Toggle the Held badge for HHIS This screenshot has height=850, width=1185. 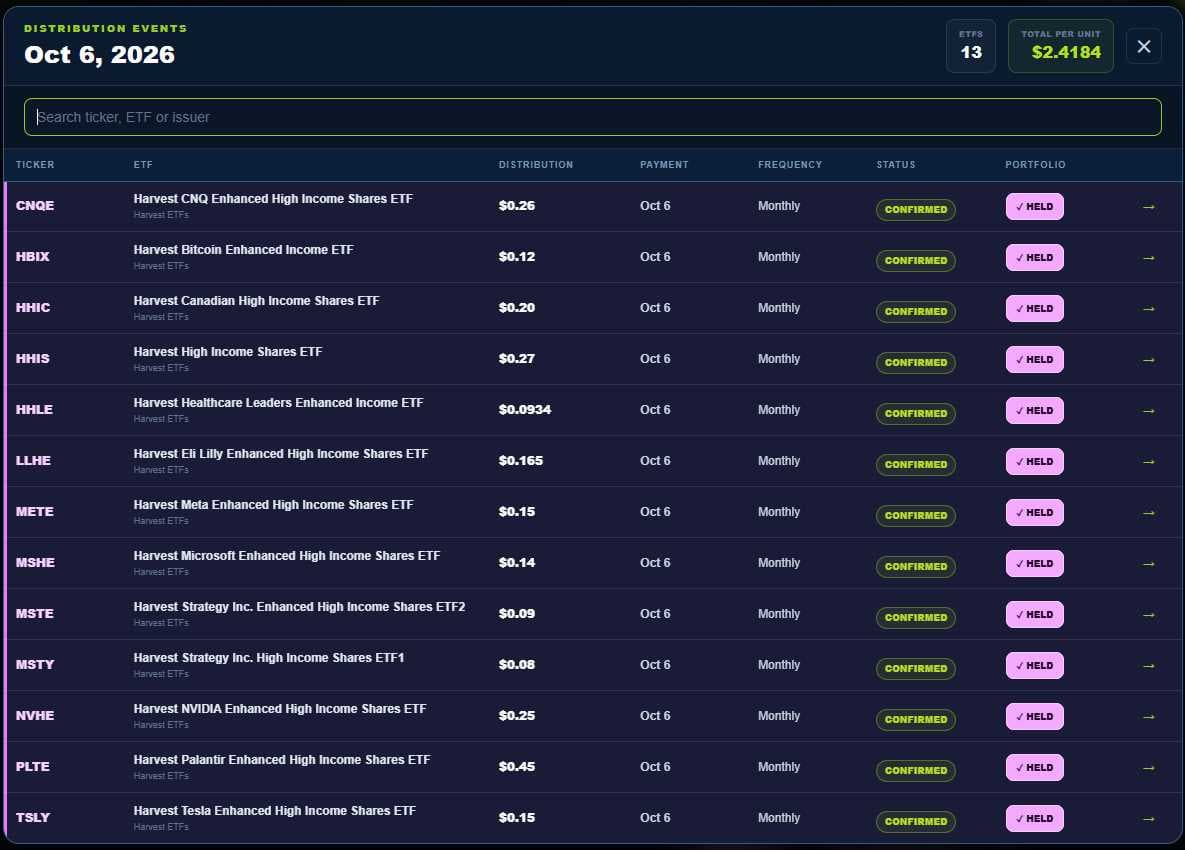(1035, 360)
